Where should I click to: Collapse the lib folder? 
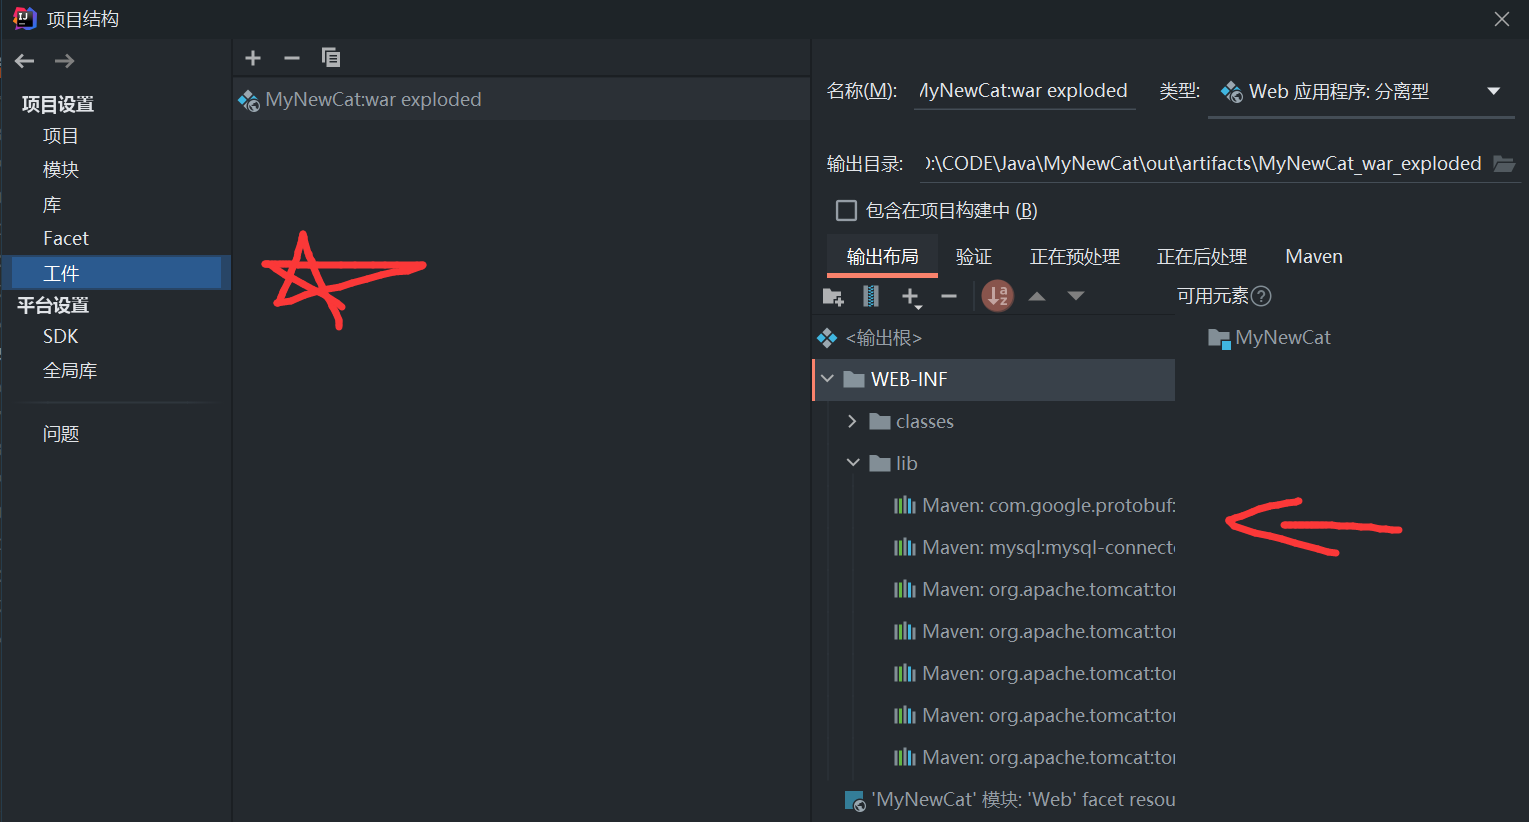(x=853, y=463)
